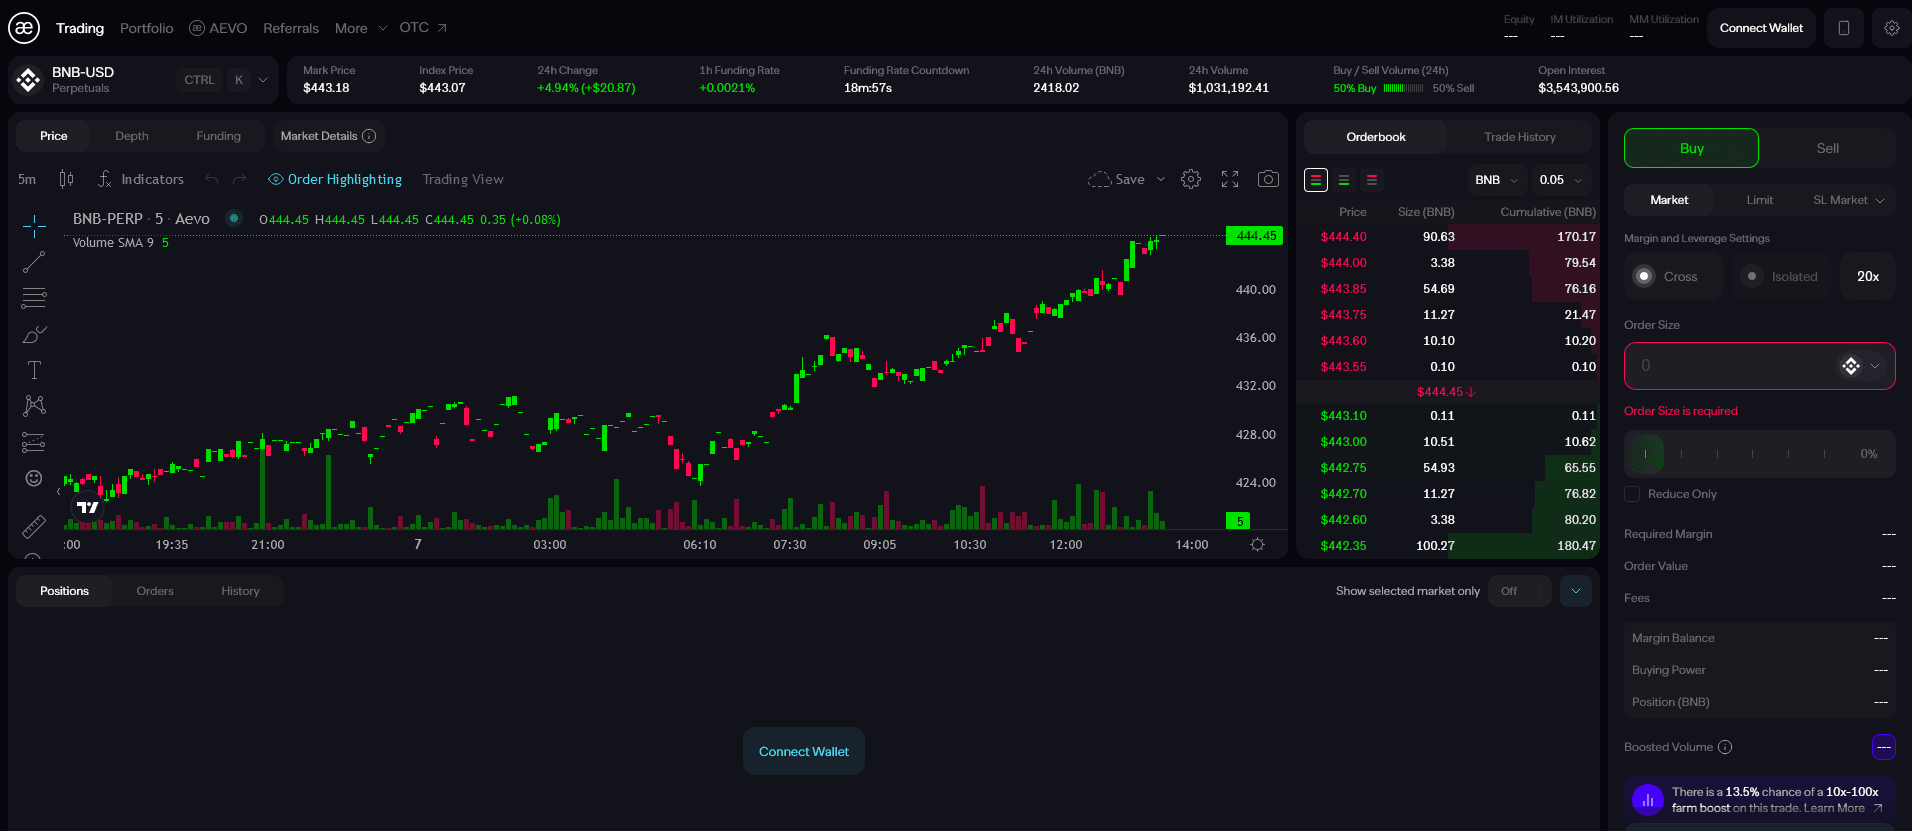The height and width of the screenshot is (831, 1912).
Task: Open the History tab in bottom panel
Action: click(x=241, y=591)
